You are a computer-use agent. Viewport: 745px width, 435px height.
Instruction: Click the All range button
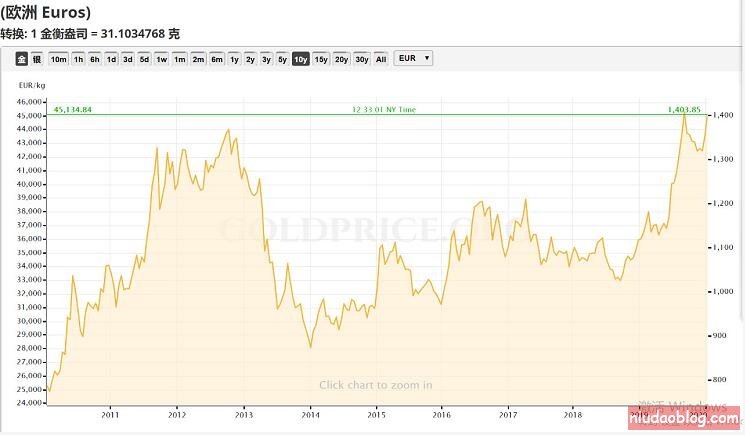[381, 59]
